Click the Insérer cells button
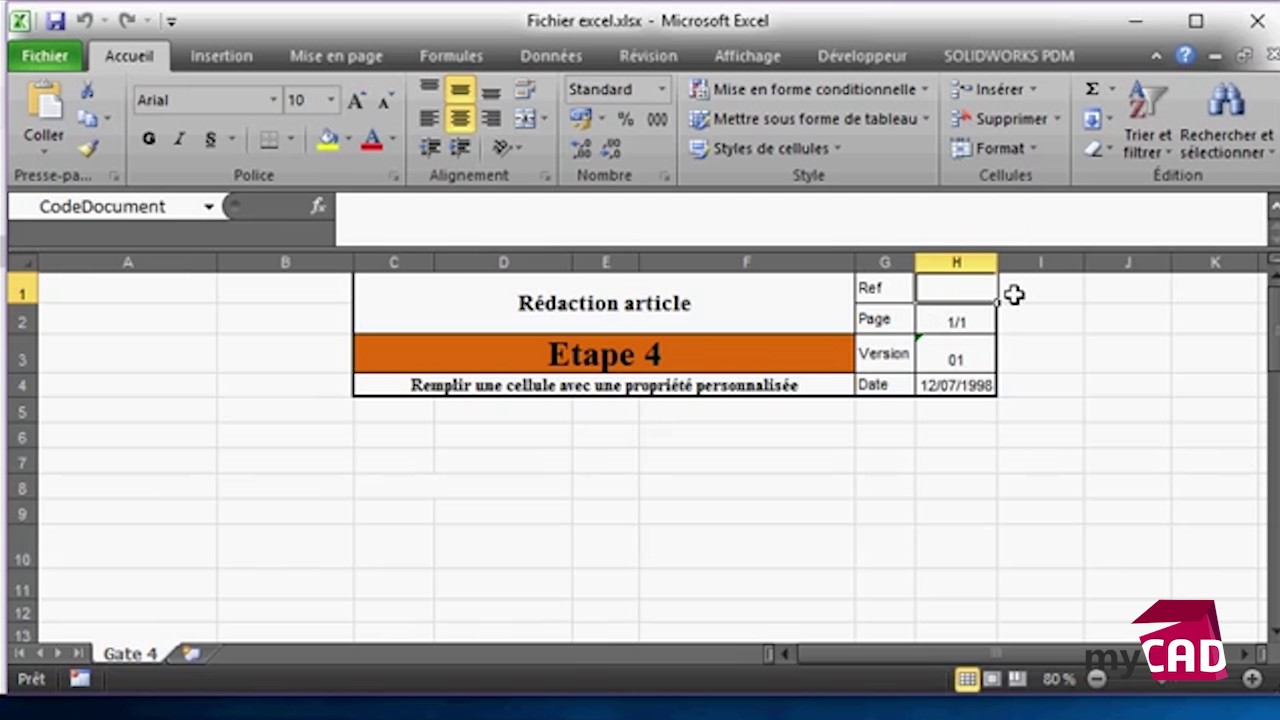 [994, 90]
